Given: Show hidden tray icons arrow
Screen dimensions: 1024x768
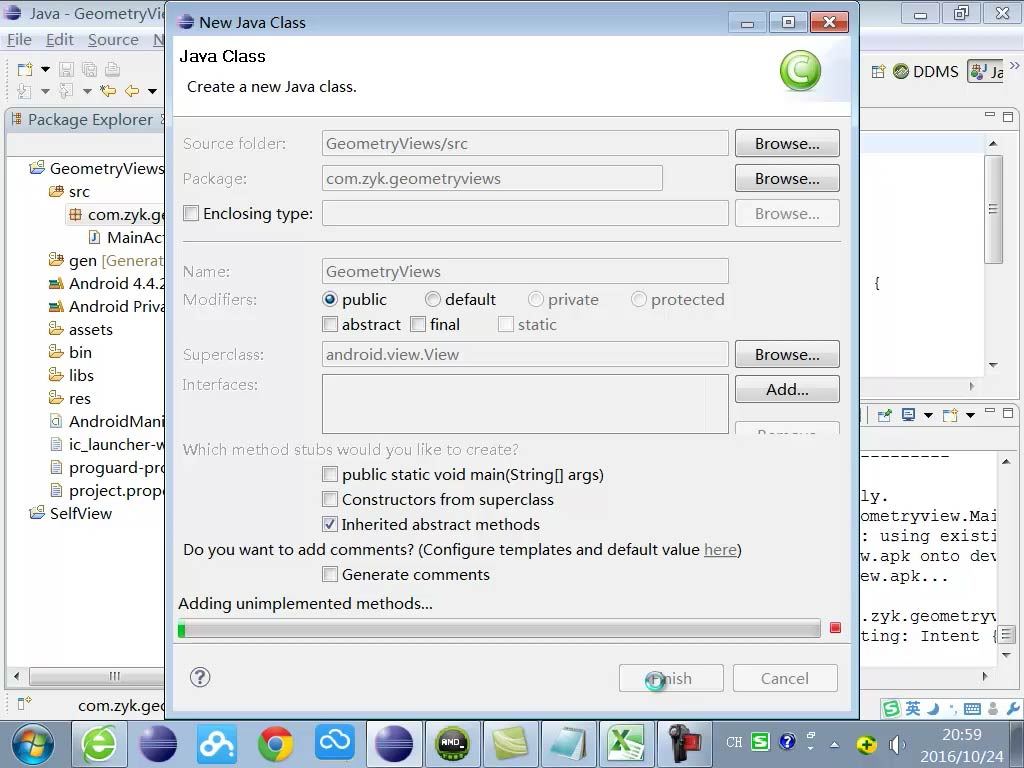Looking at the screenshot, I should [x=834, y=744].
